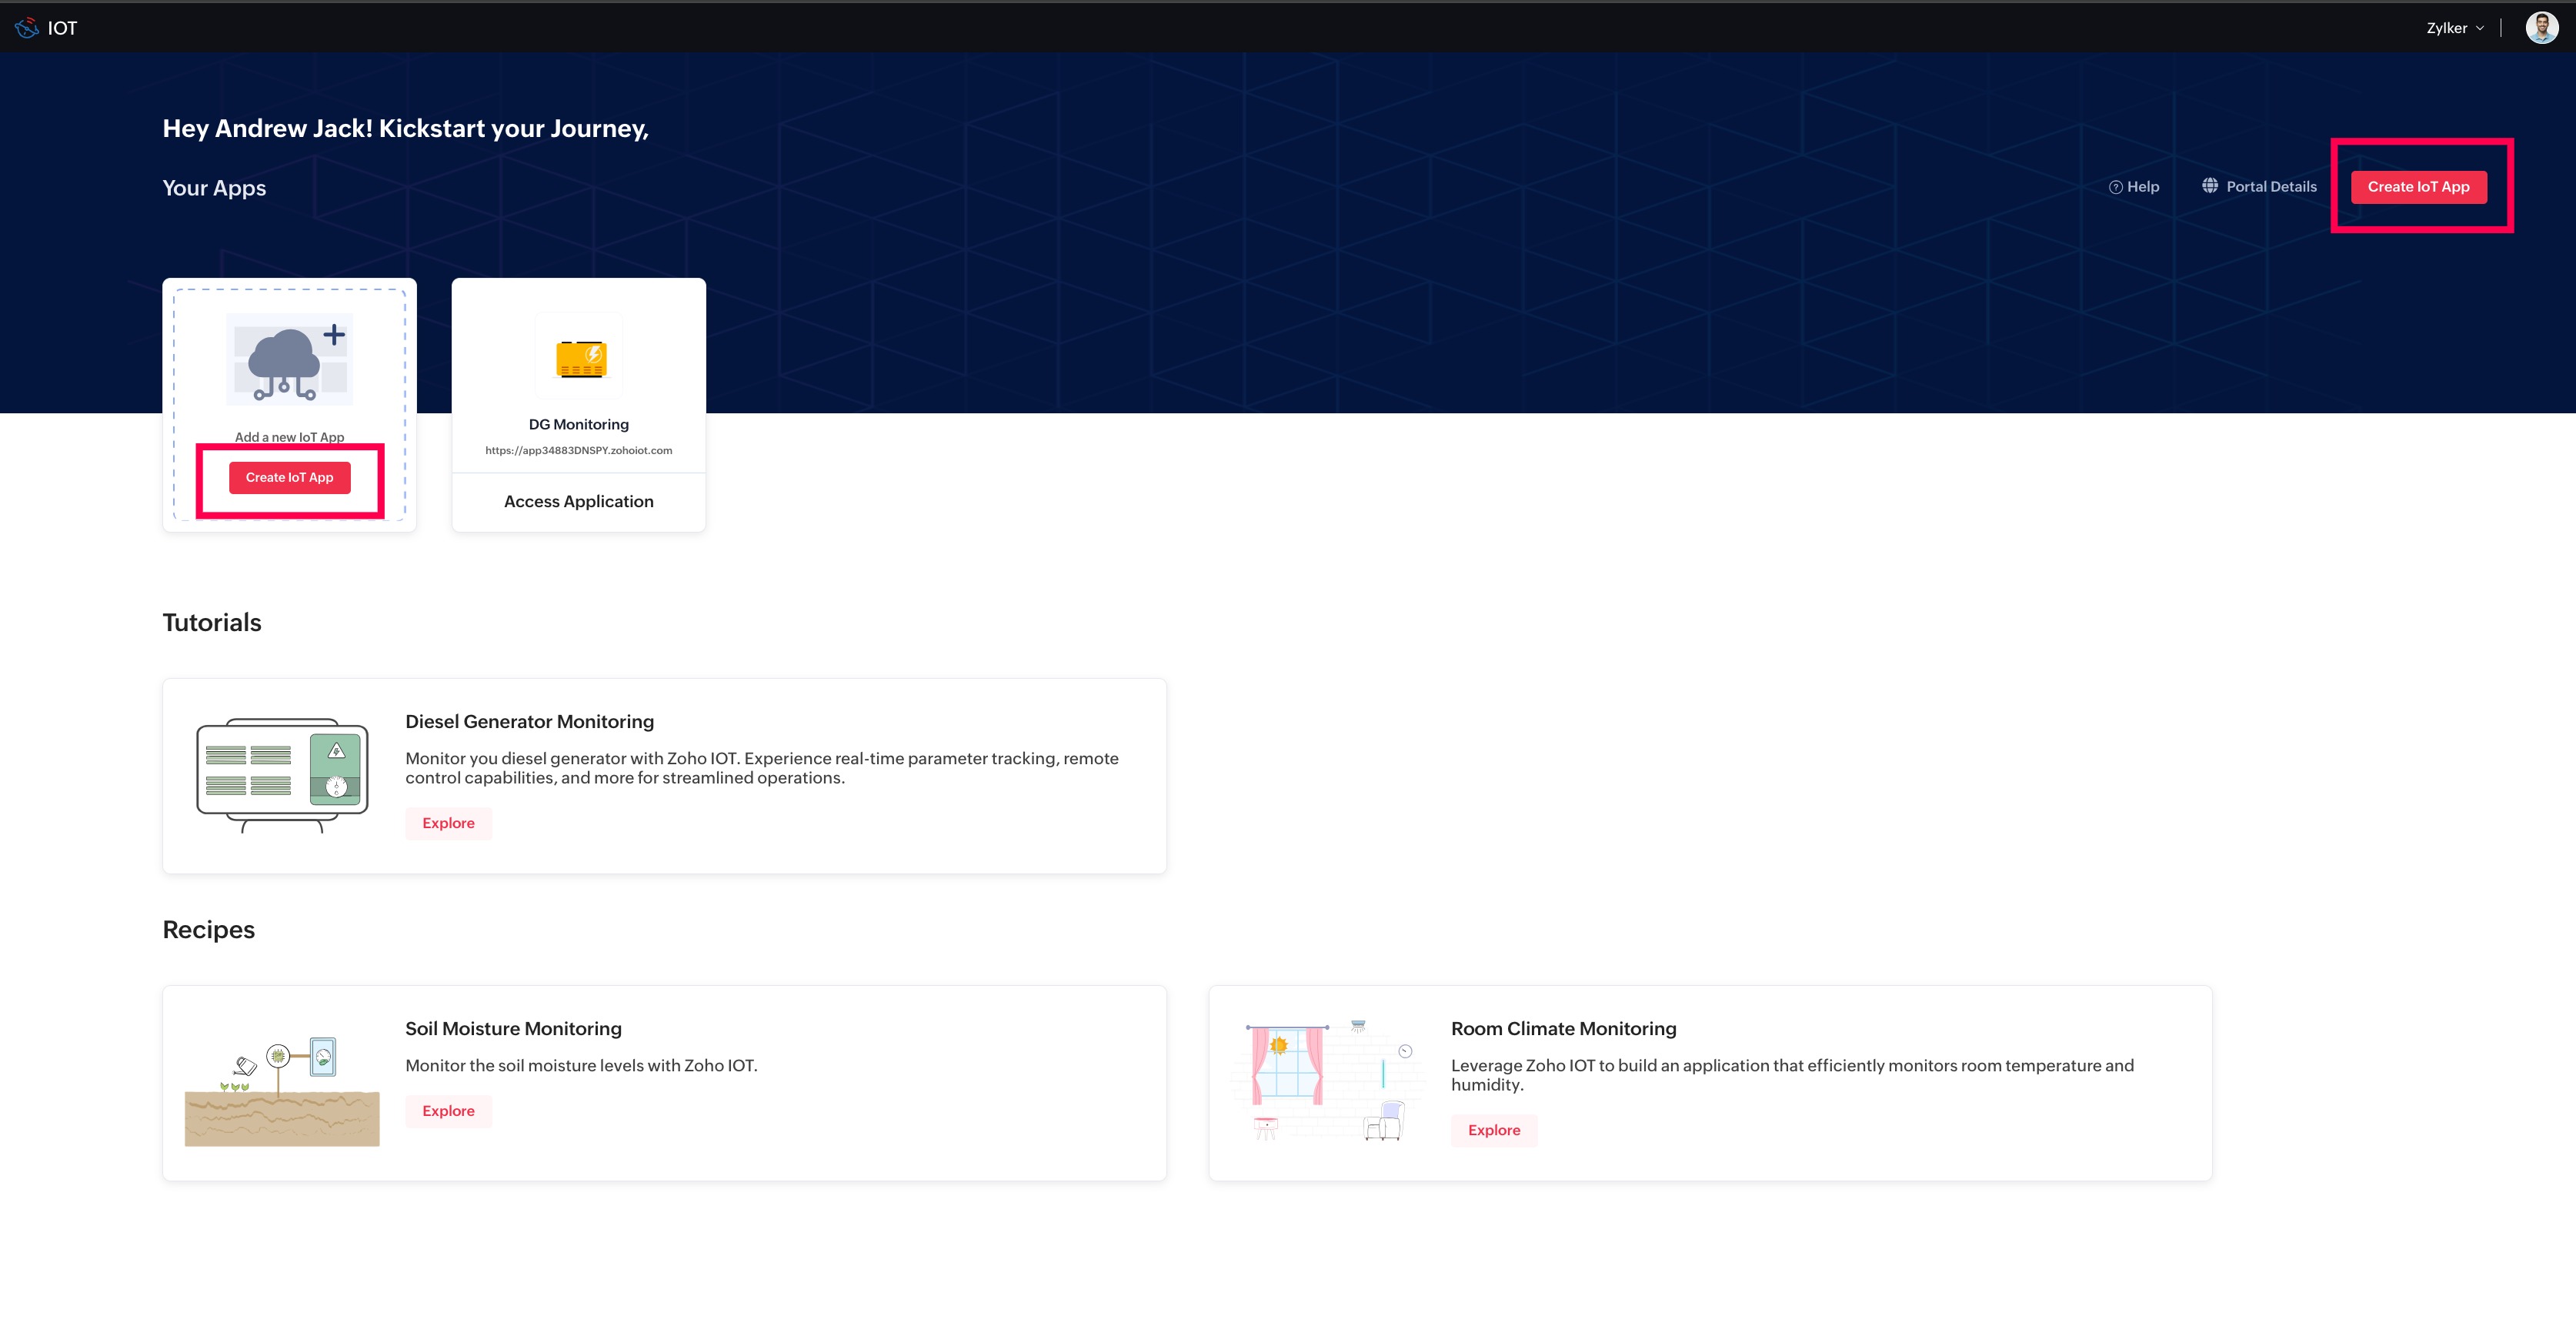Click the Help question mark icon
Viewport: 2576px width, 1333px height.
pos(2115,187)
